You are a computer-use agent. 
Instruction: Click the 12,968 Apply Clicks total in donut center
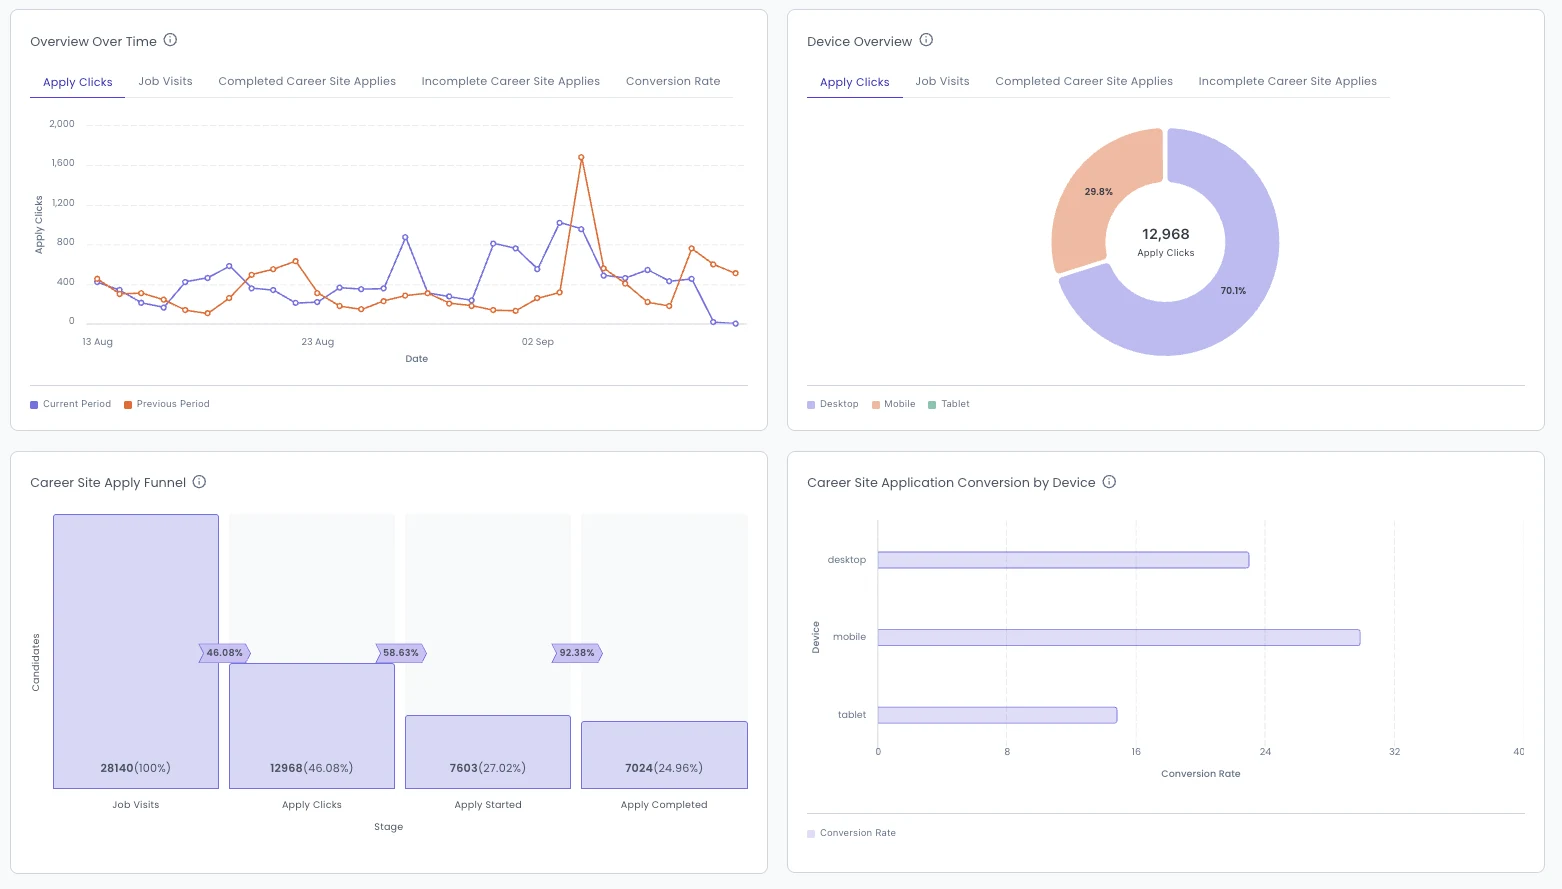point(1166,242)
